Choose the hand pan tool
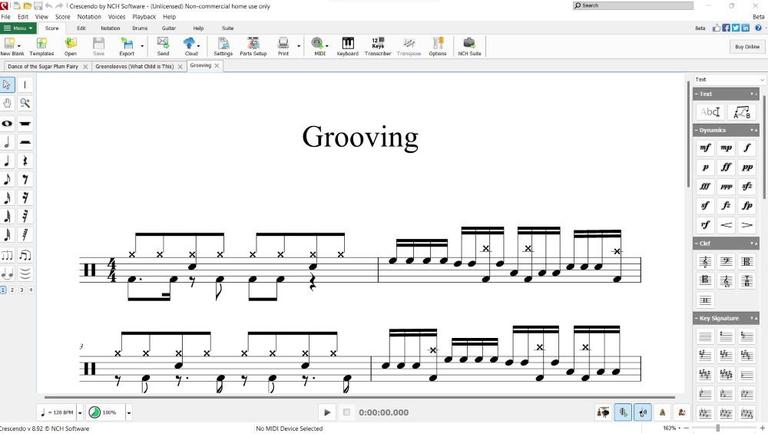The height and width of the screenshot is (434, 768). [x=7, y=103]
